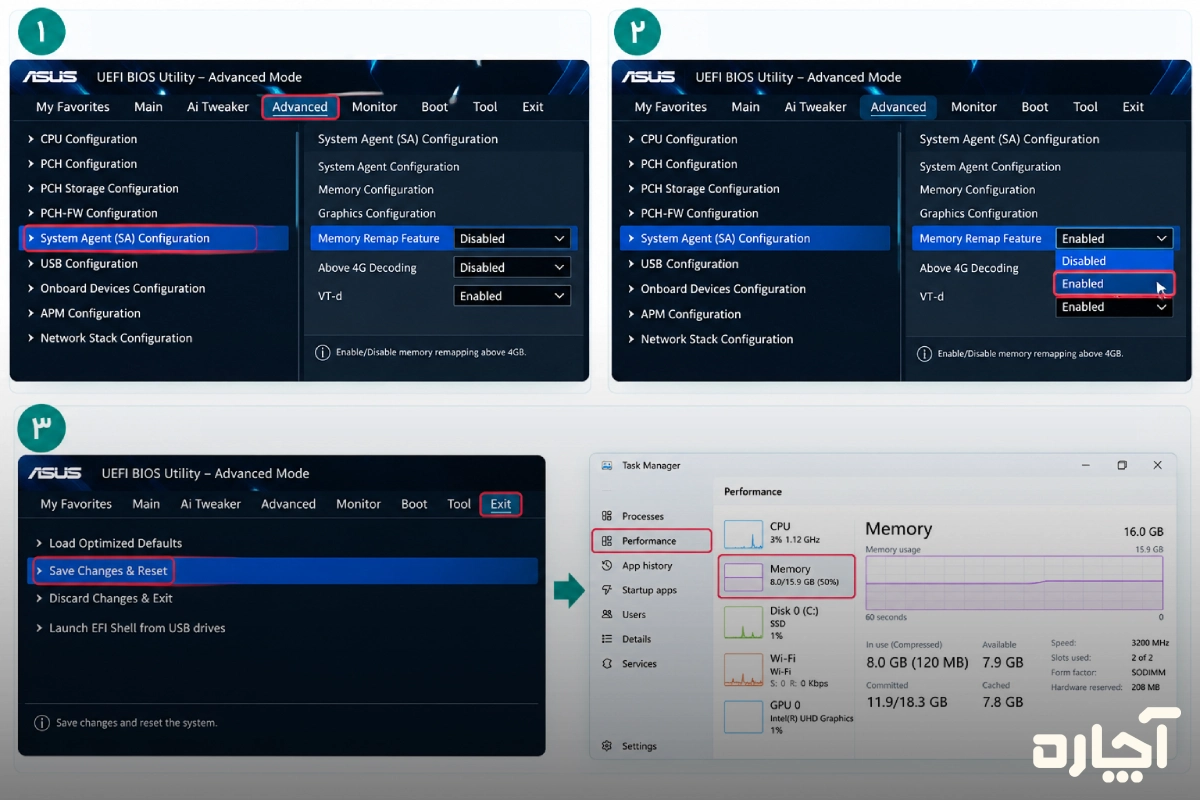Screen dimensions: 1200x800
Task: Switch to the red-outlined Exit tab
Action: tap(501, 504)
